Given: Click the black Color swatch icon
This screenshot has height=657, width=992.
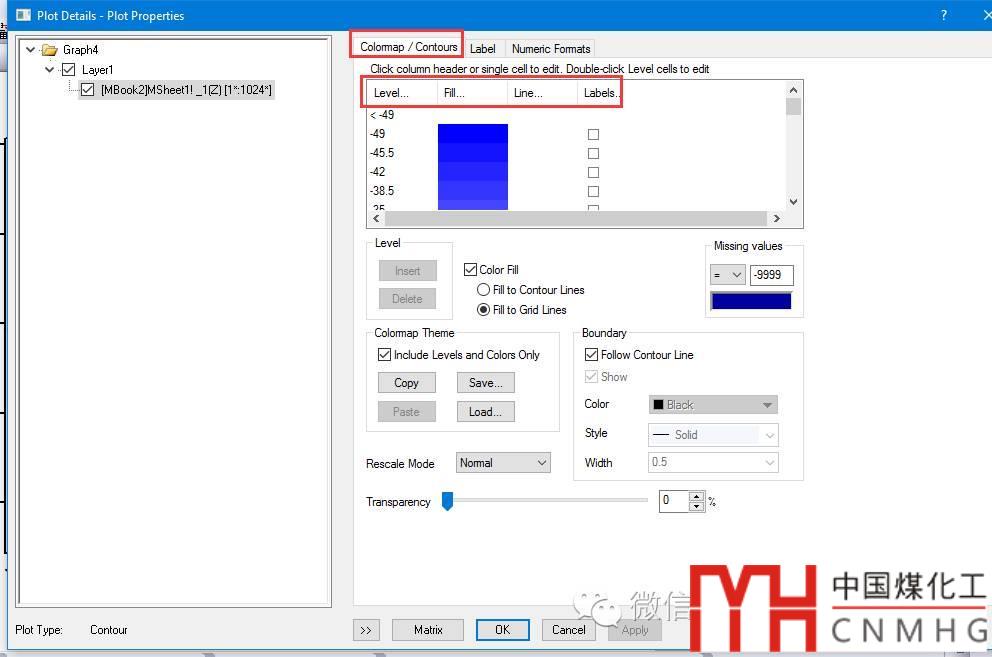Looking at the screenshot, I should 658,404.
